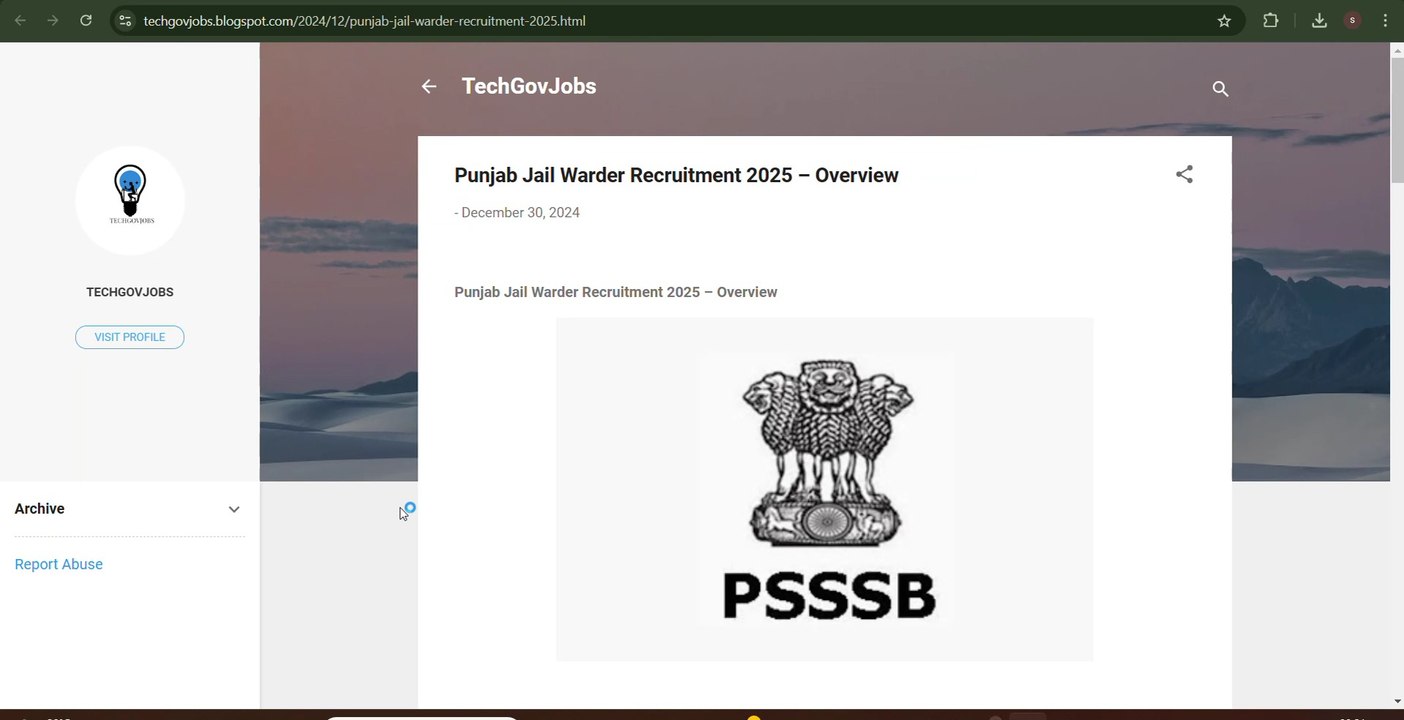Click the browser forward arrow

coord(53,20)
